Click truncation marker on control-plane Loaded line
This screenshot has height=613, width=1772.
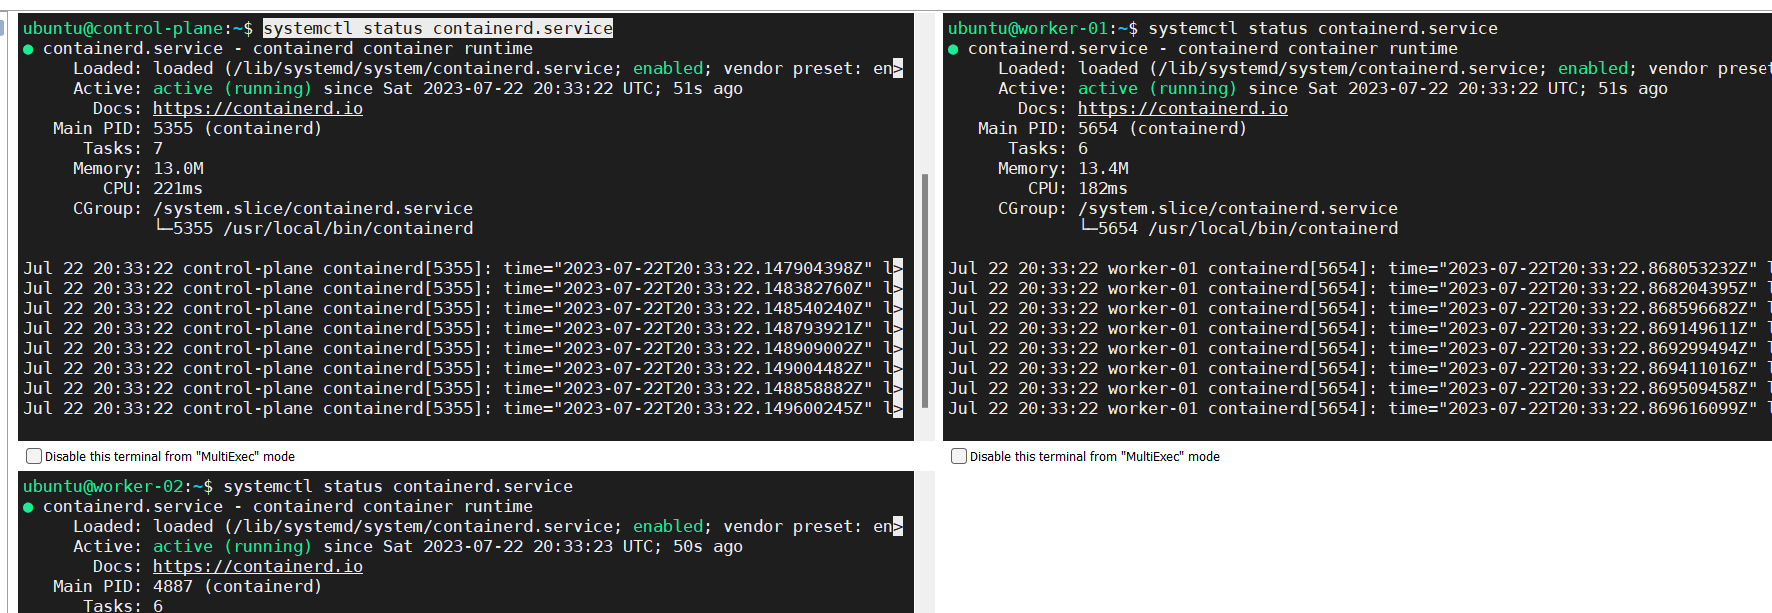[x=897, y=68]
